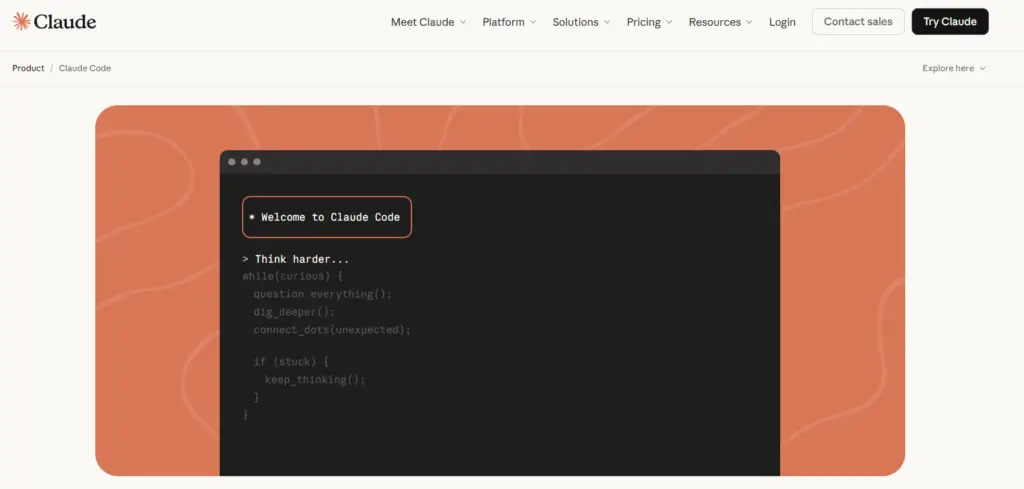Click the asterisk before Welcome text
The image size is (1024, 489).
pos(251,217)
